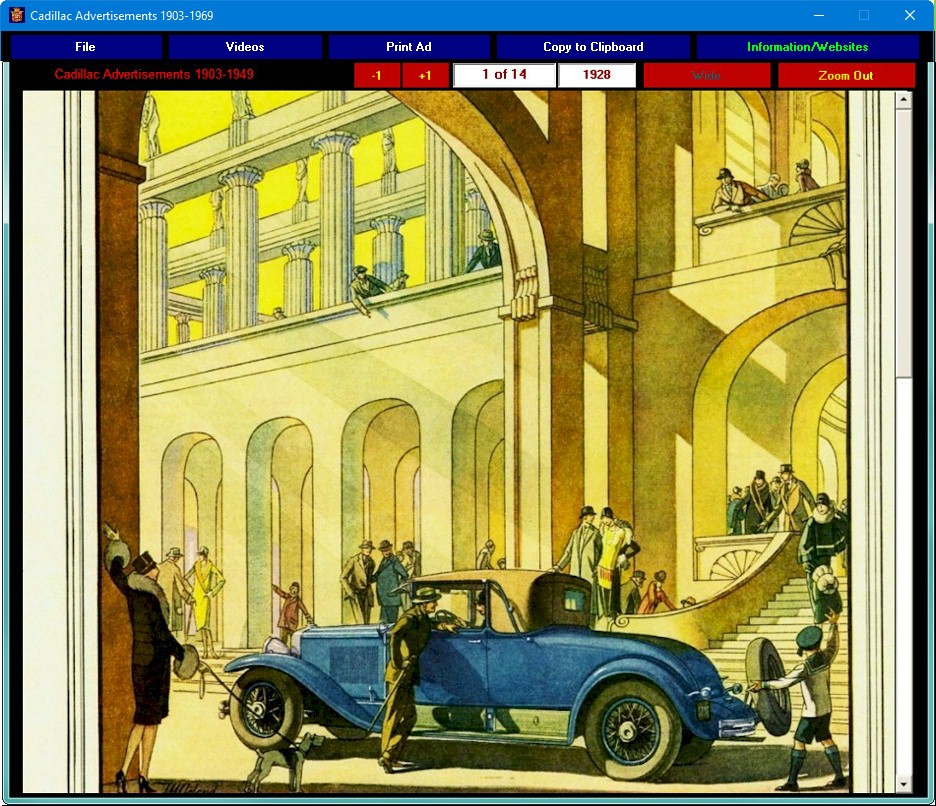Open the File menu

[x=85, y=47]
